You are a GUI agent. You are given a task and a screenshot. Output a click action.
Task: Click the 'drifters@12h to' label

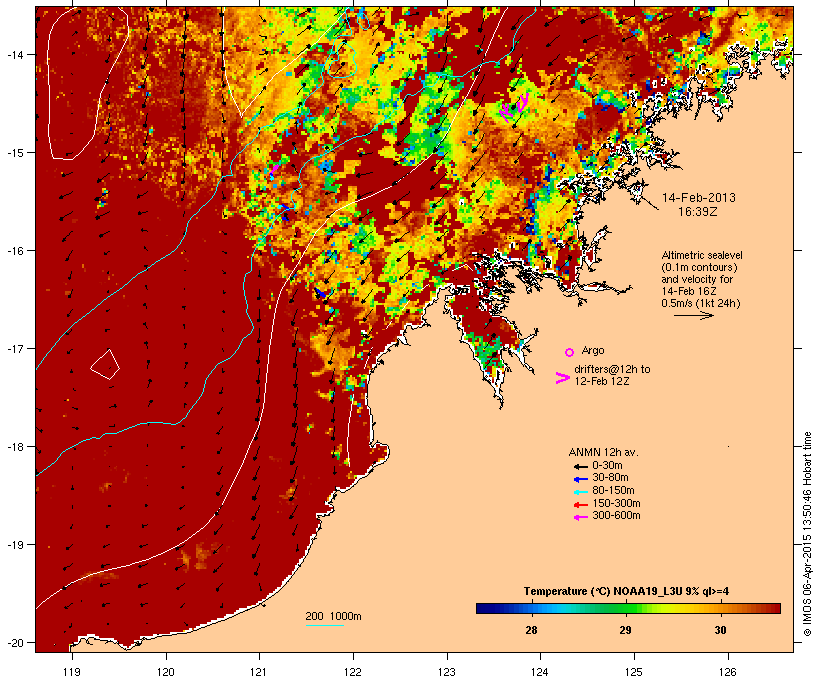(x=612, y=369)
